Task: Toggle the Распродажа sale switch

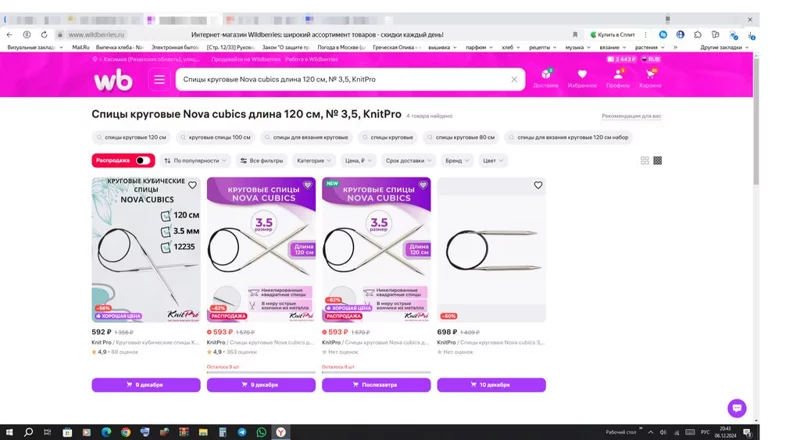Action: (143, 160)
